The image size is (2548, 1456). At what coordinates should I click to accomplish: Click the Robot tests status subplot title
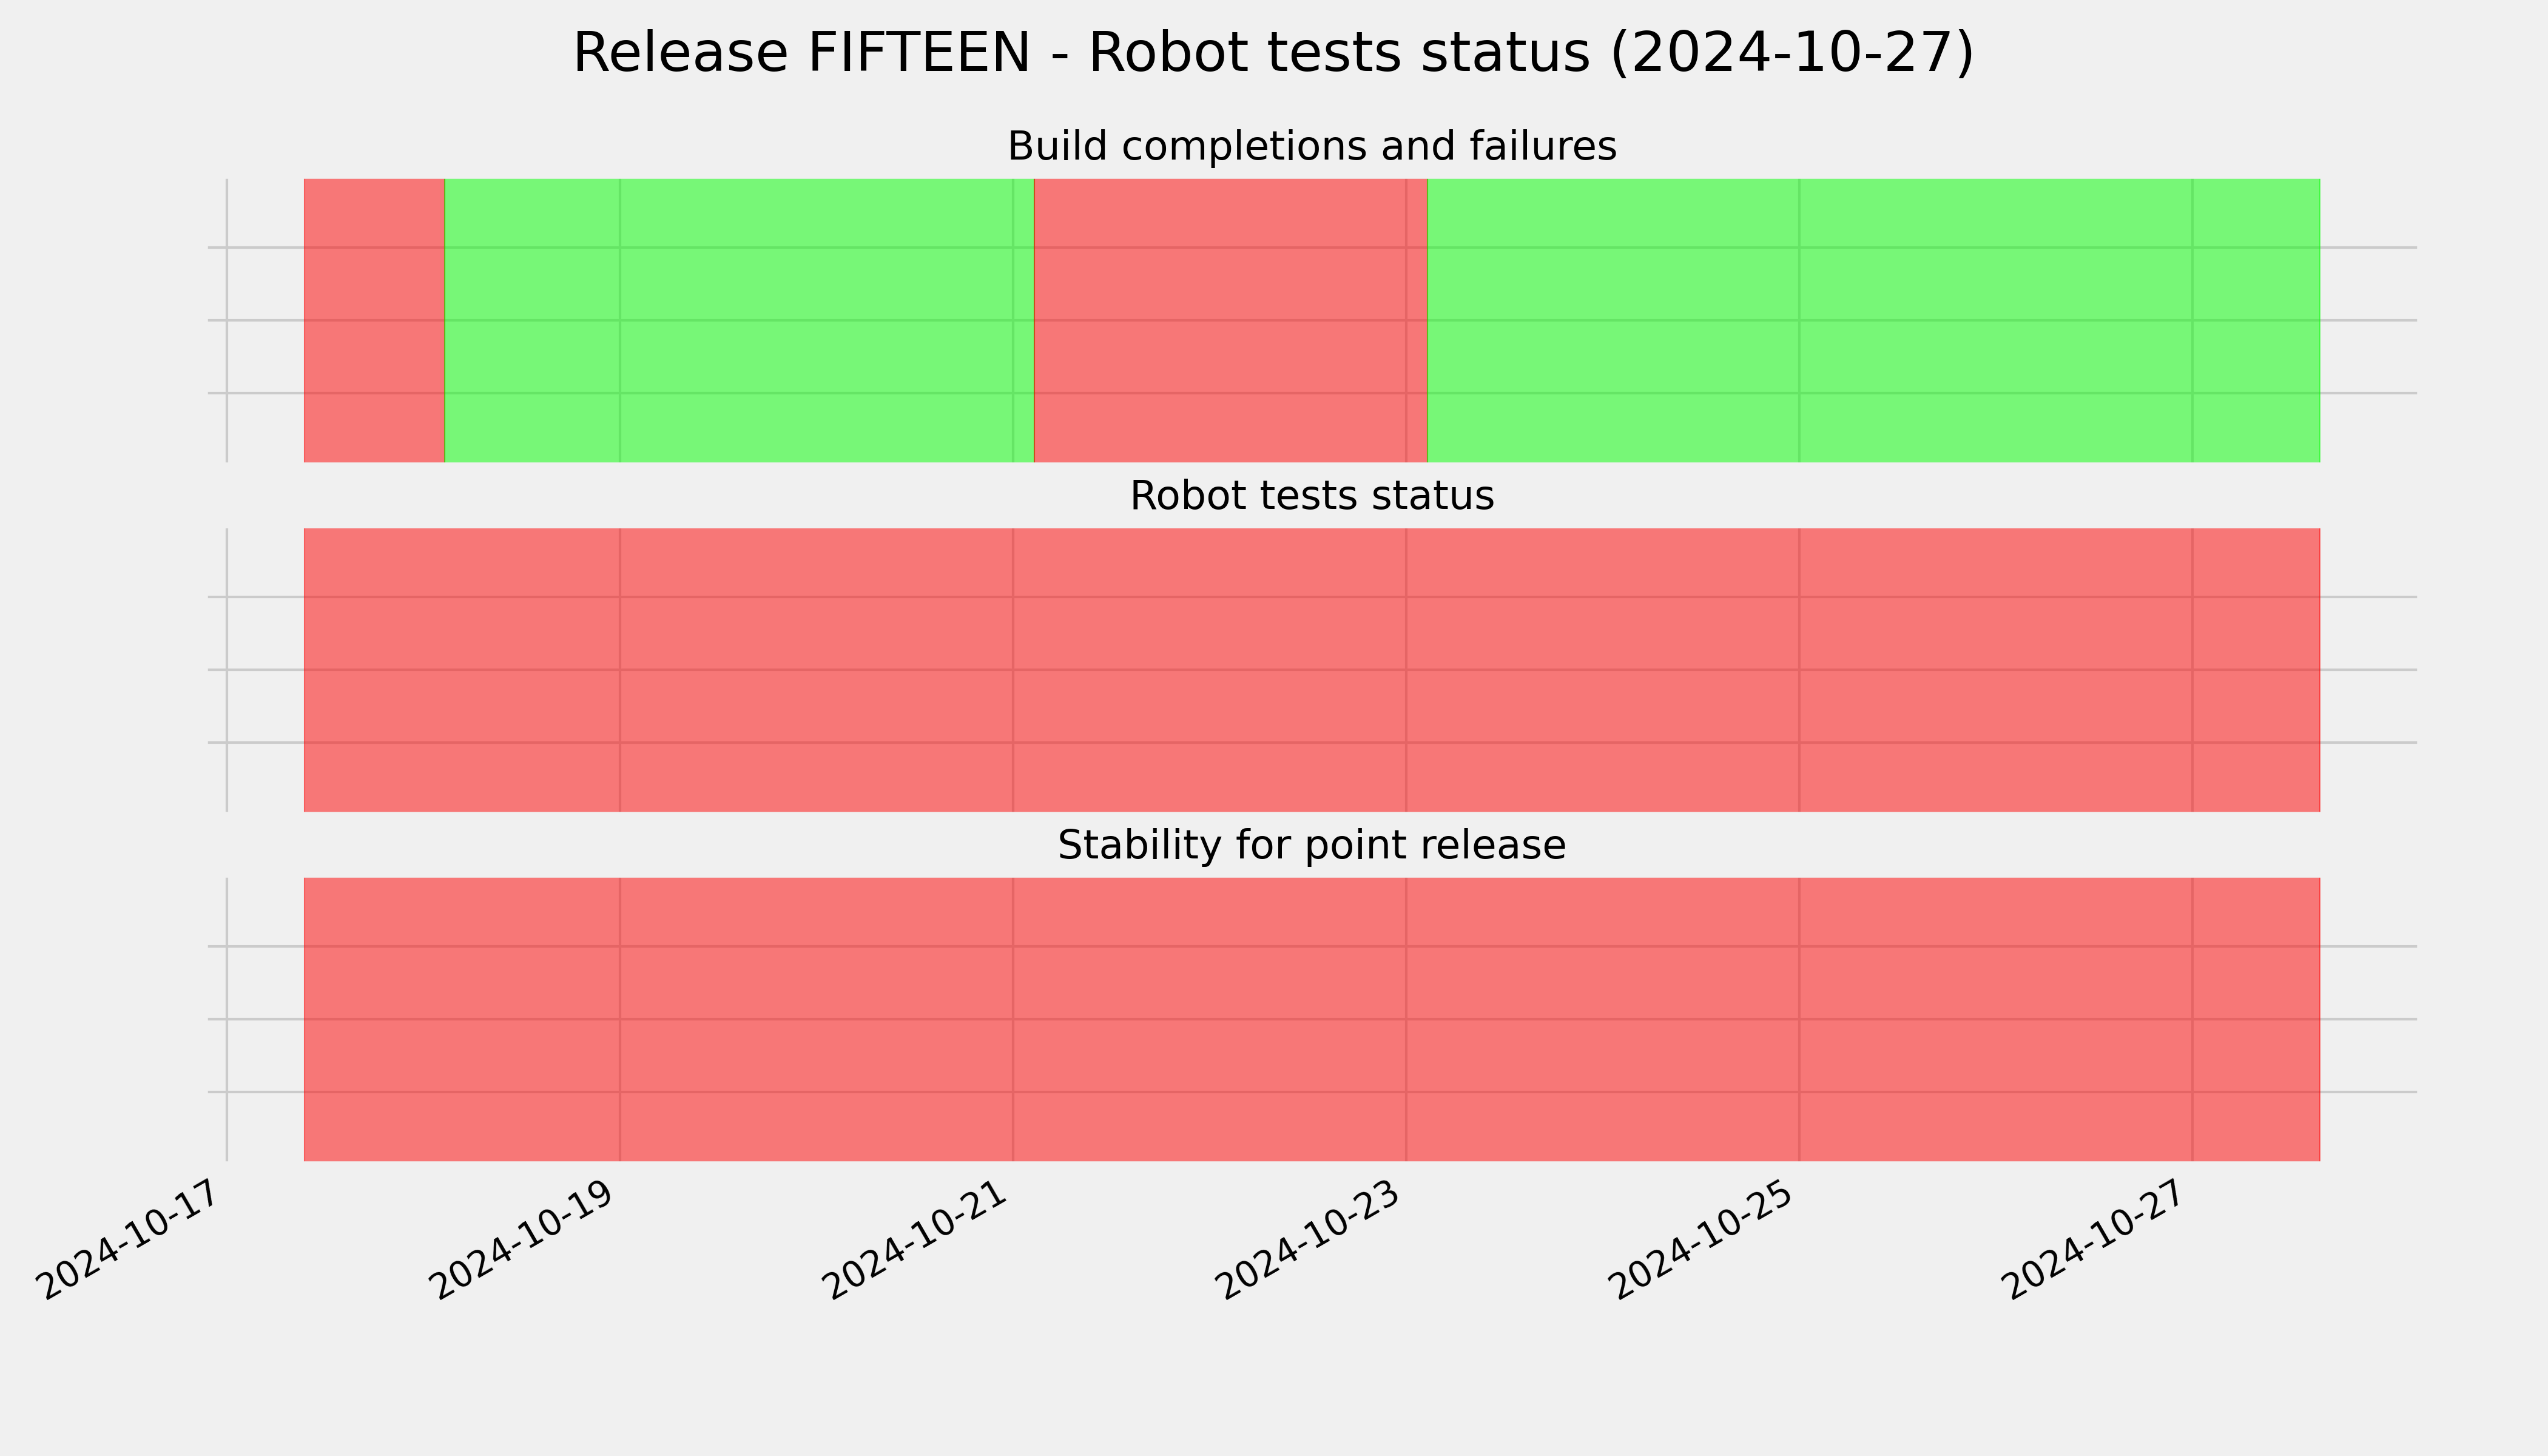point(1312,495)
